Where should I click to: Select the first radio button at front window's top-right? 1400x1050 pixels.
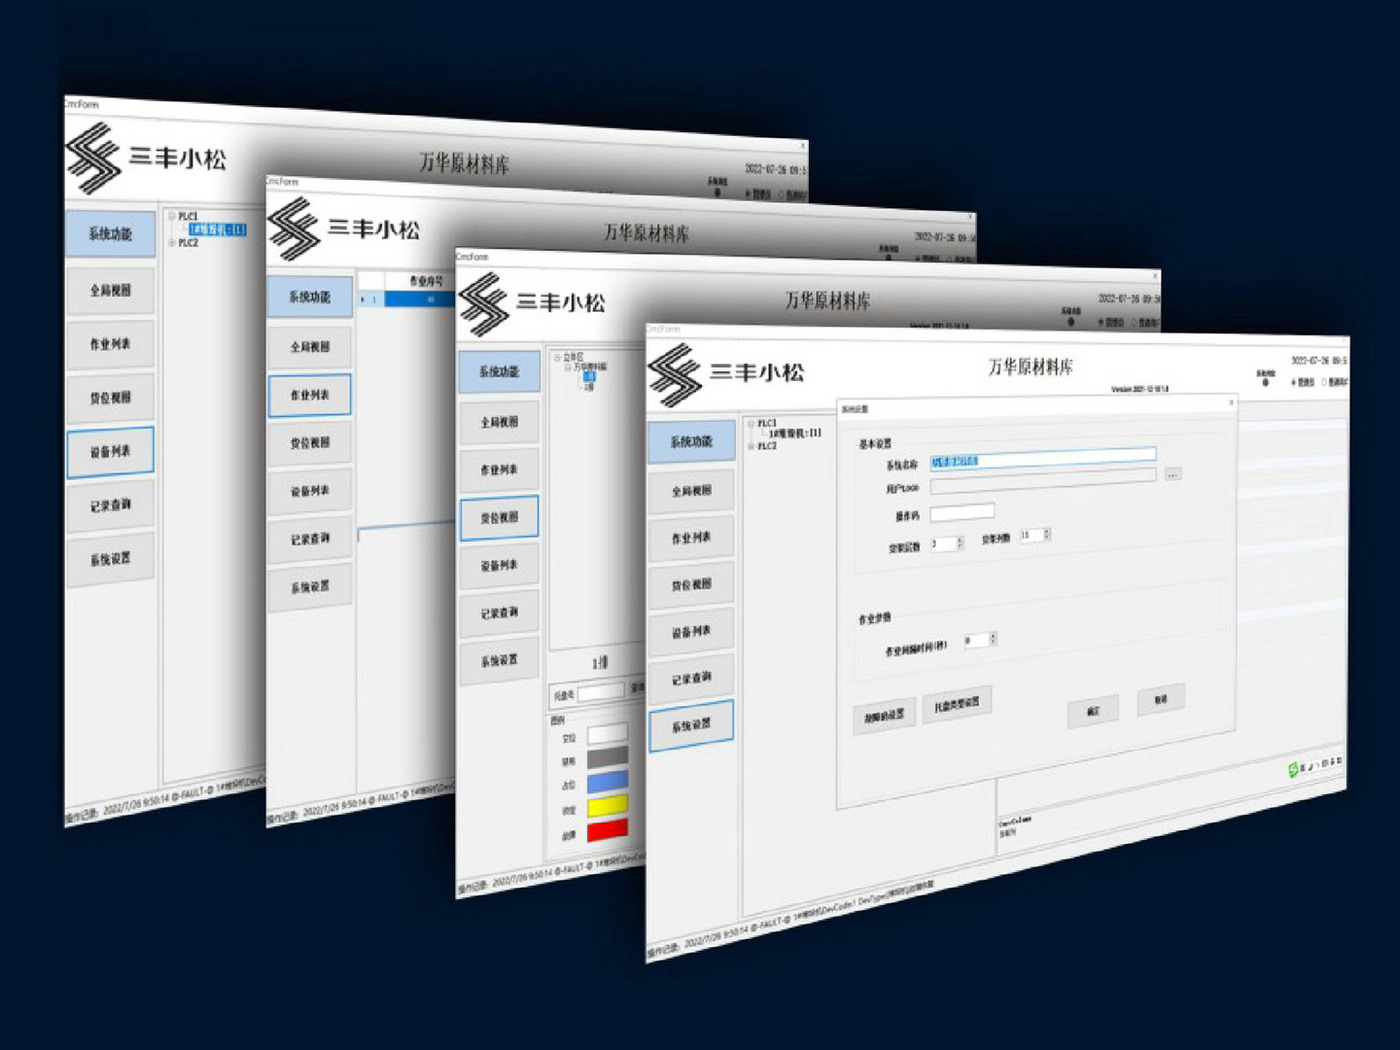[1293, 382]
